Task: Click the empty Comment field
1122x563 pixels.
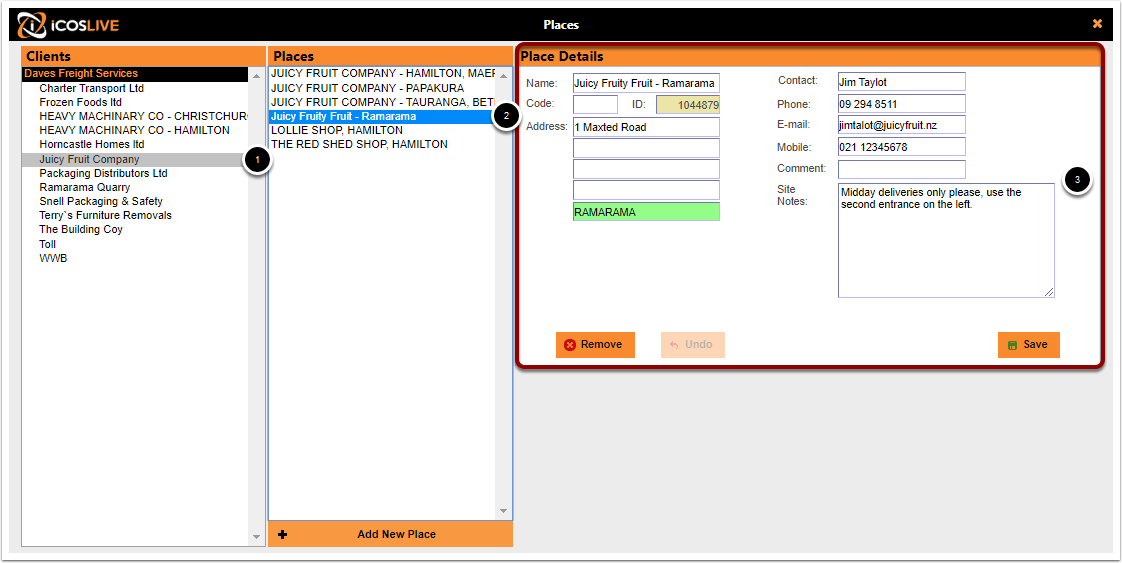Action: (902, 170)
